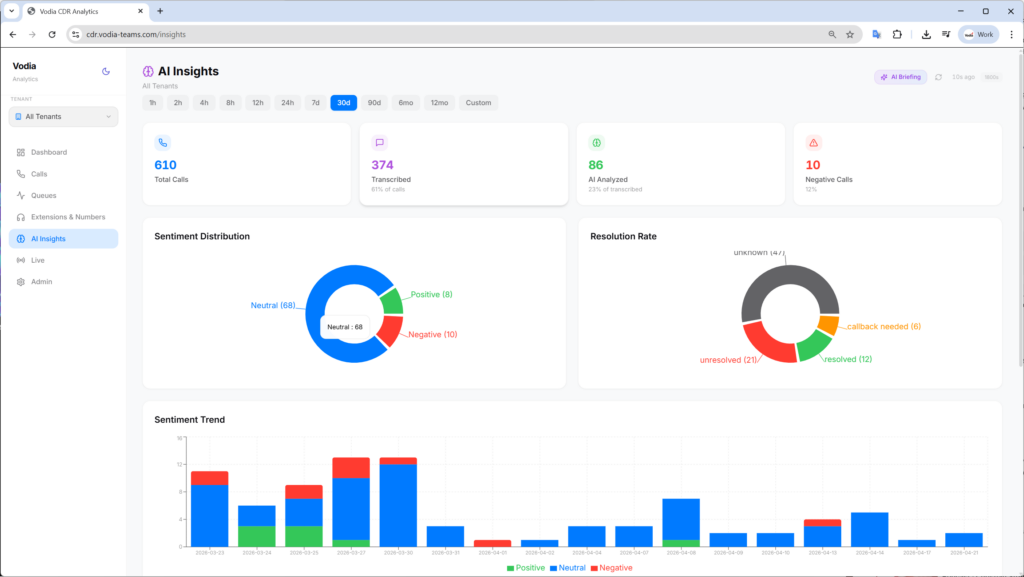This screenshot has width=1024, height=577.
Task: Select the 8h time range
Action: coord(230,102)
